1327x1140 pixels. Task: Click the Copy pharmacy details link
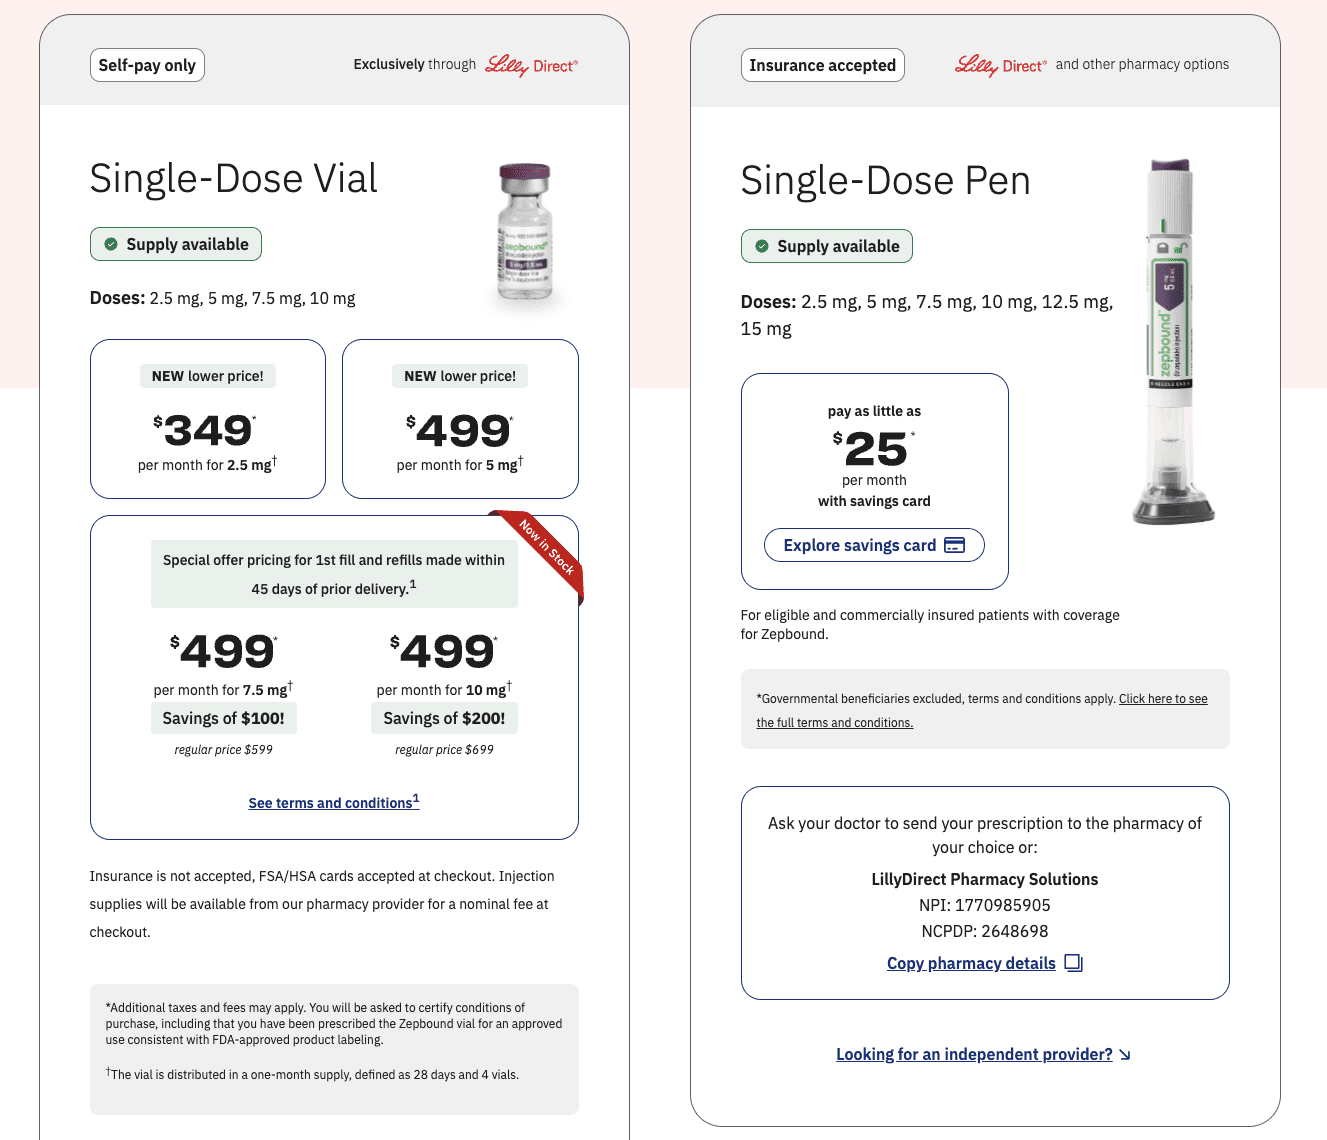click(x=970, y=962)
